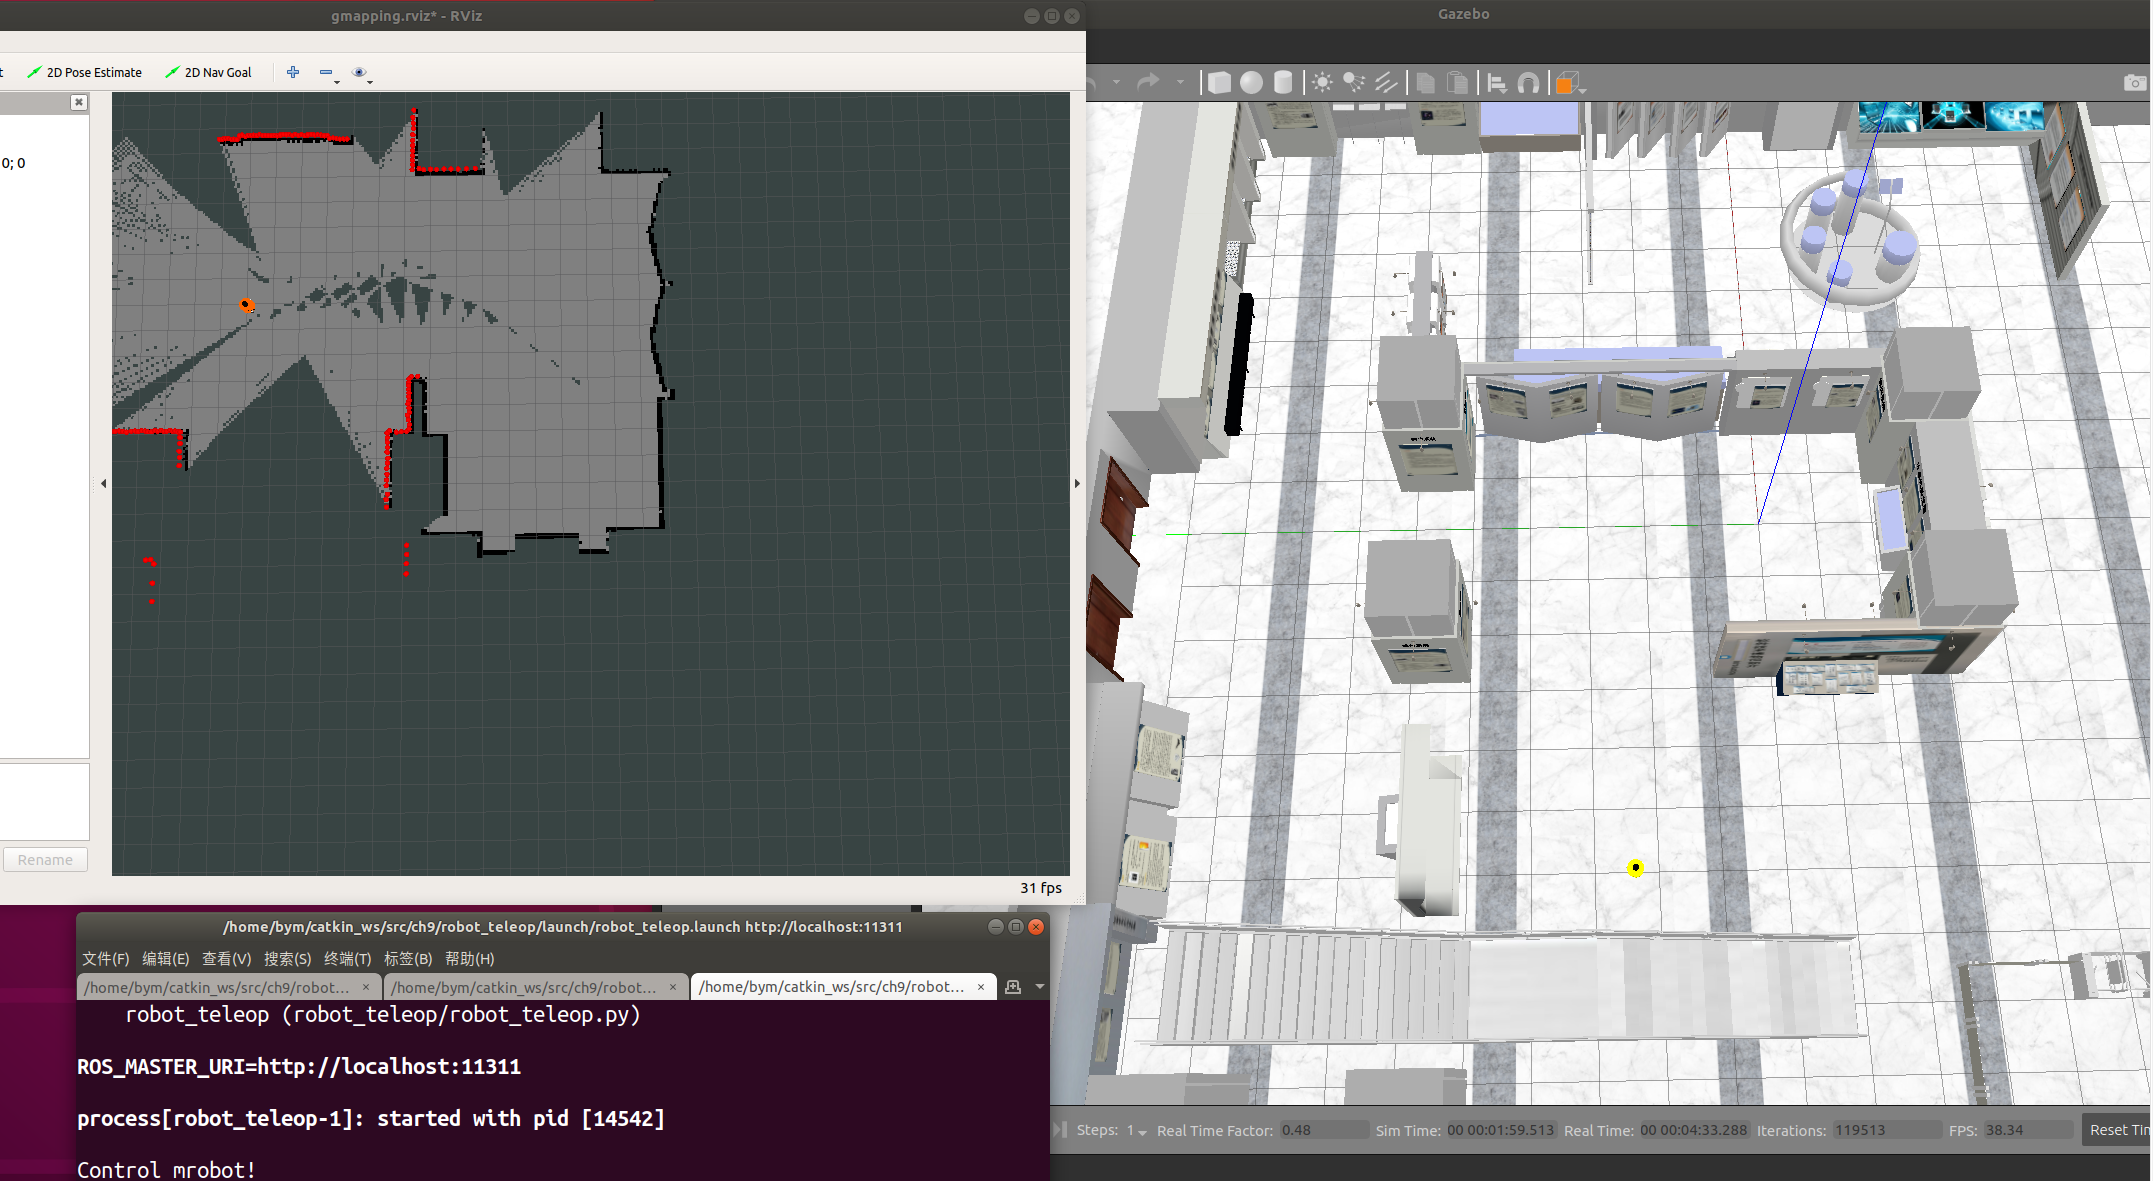Click the blue plus add-tool icon
The image size is (2153, 1181).
coord(293,72)
